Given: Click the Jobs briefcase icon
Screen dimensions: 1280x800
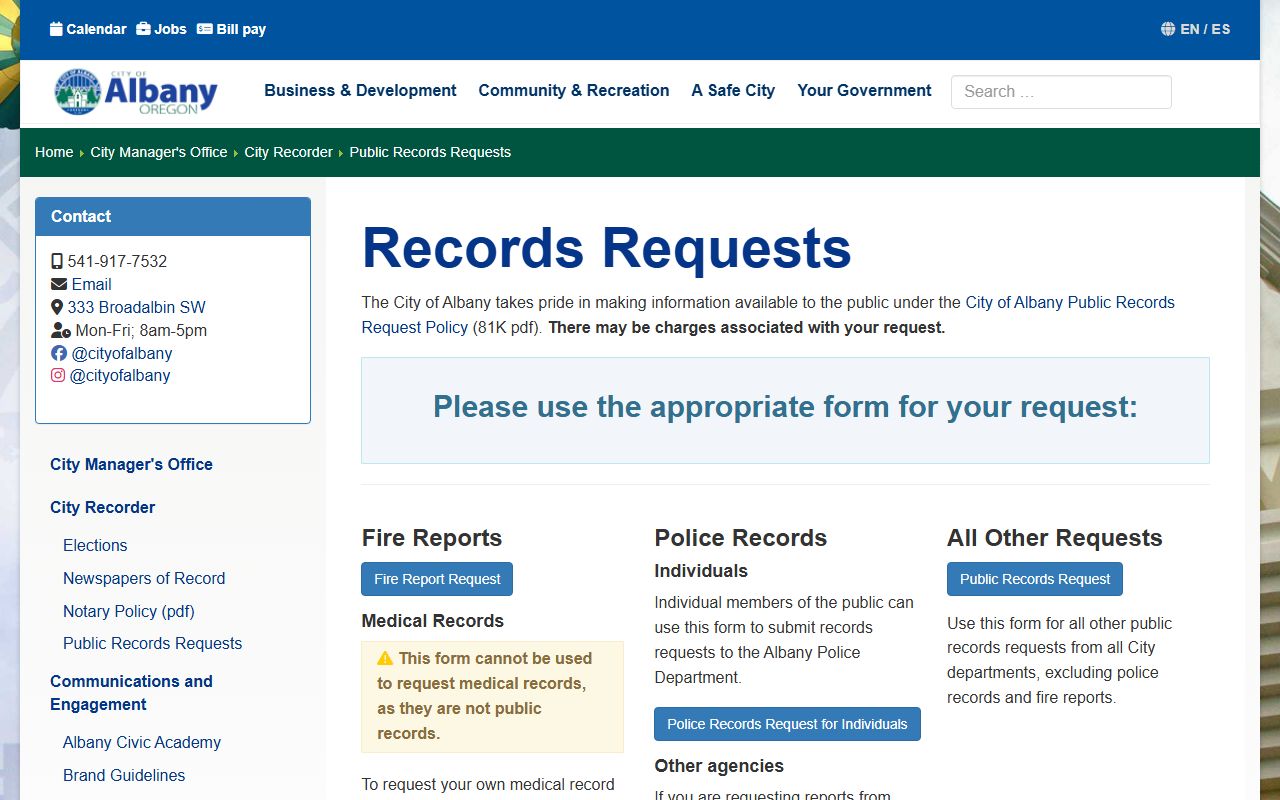Looking at the screenshot, I should [143, 29].
